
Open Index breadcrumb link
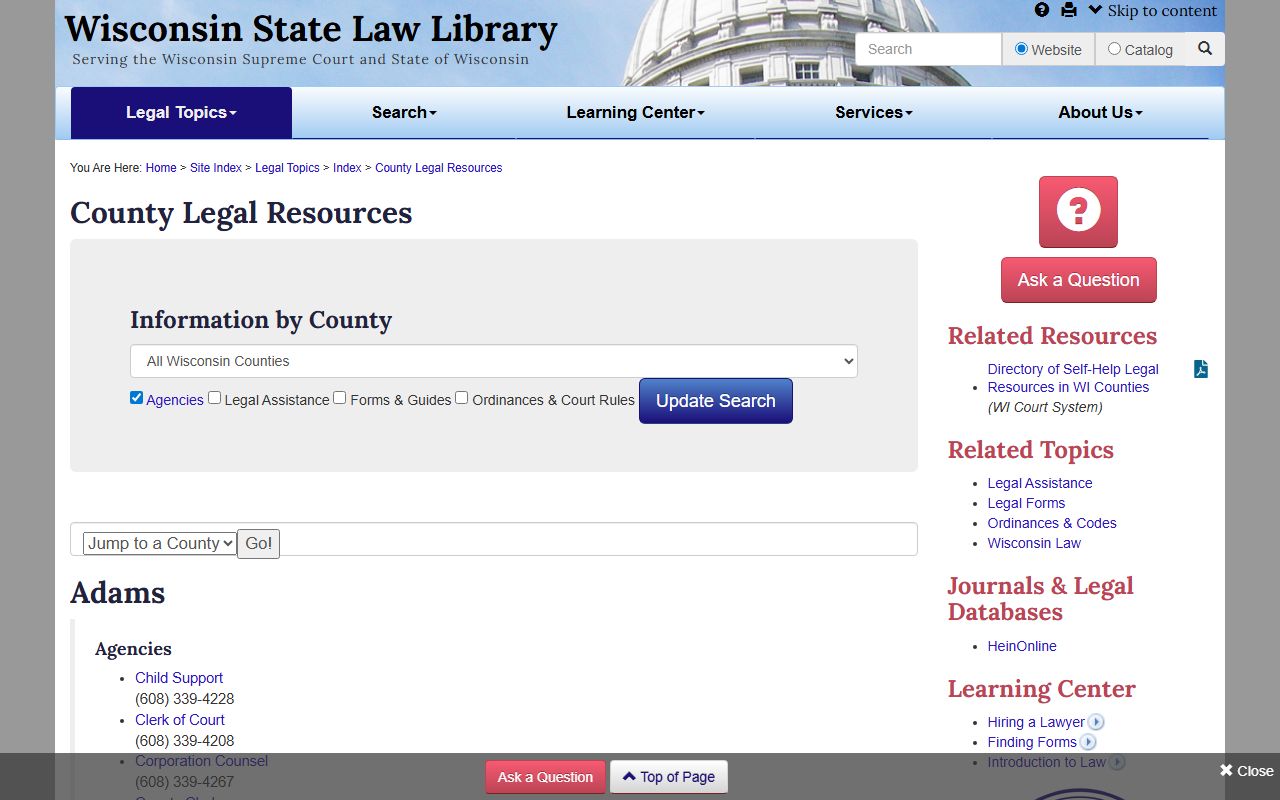347,168
